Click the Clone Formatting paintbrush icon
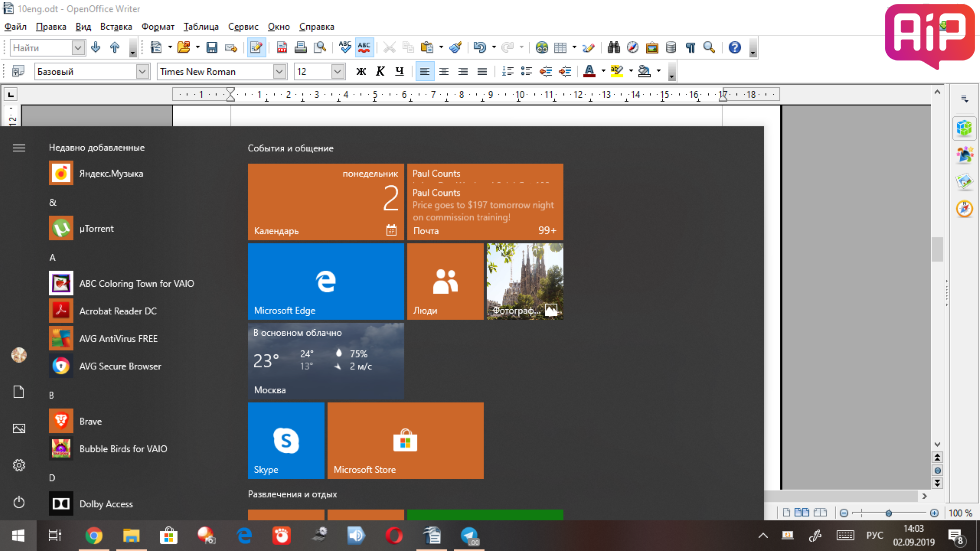This screenshot has height=551, width=980. click(x=456, y=47)
